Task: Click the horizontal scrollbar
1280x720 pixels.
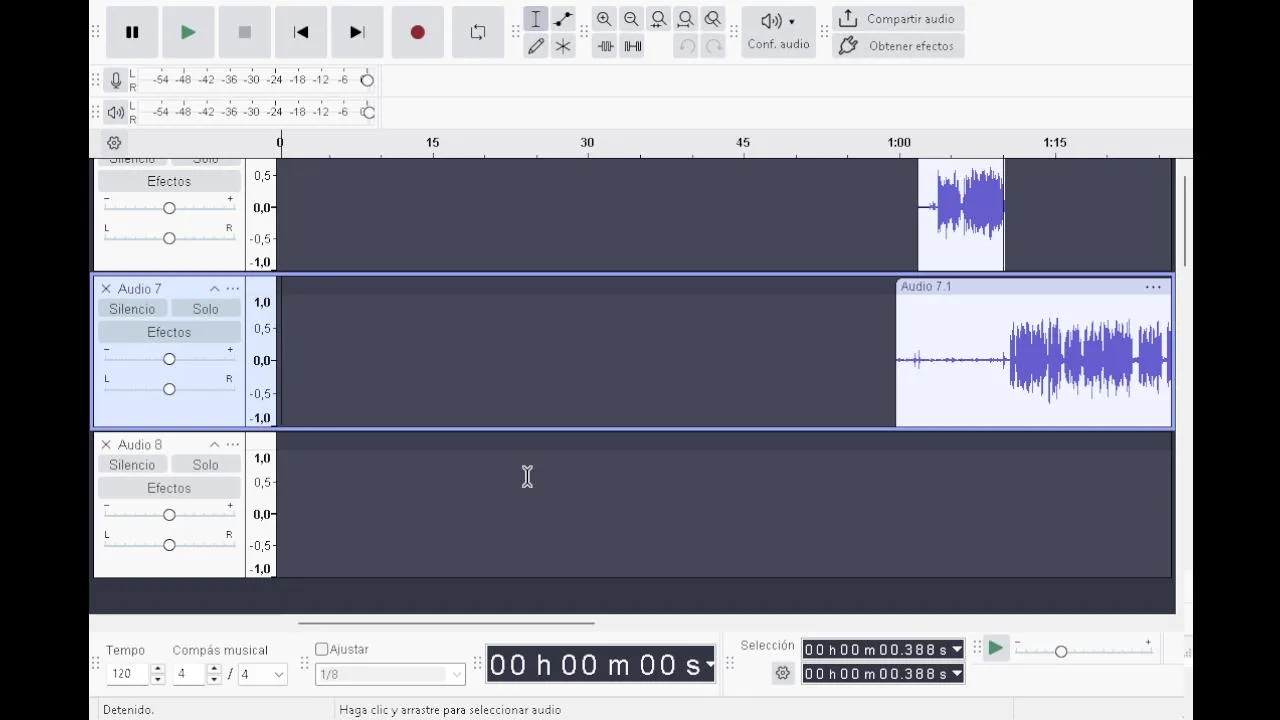Action: pos(446,623)
